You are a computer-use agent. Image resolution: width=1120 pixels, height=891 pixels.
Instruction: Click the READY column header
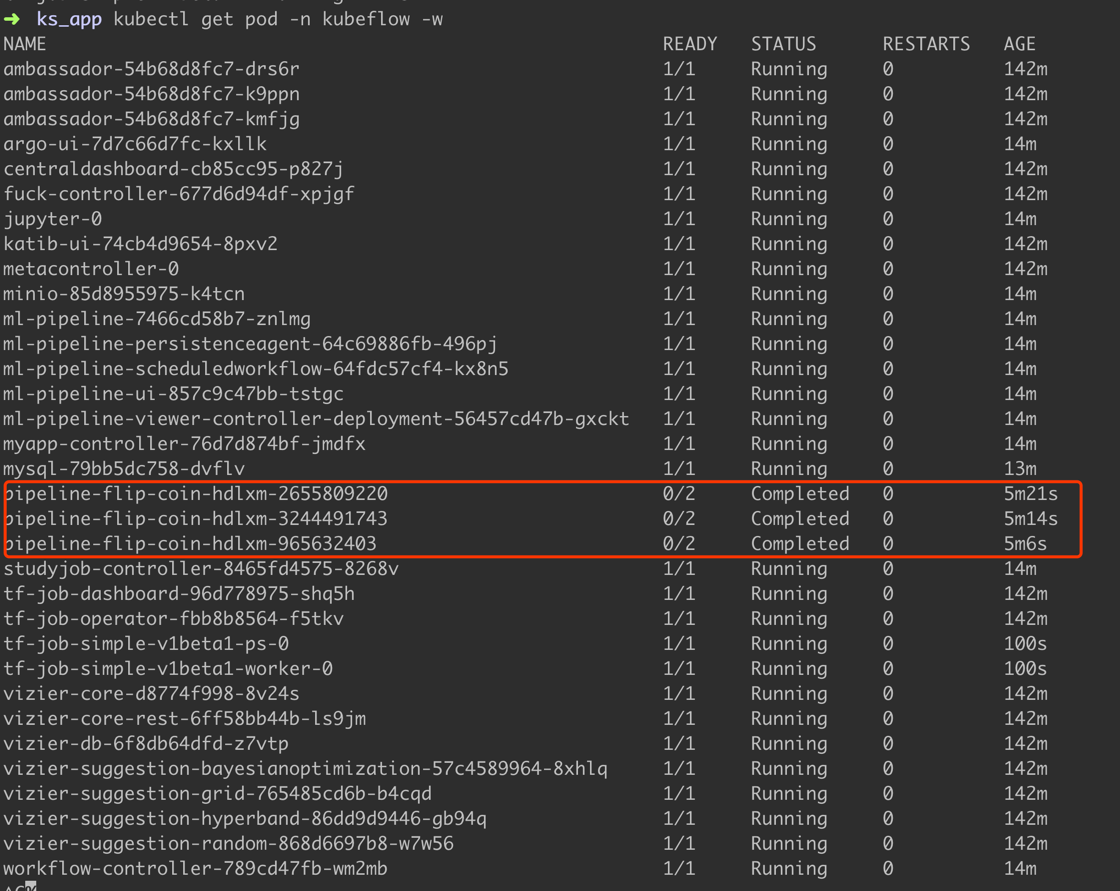[690, 44]
